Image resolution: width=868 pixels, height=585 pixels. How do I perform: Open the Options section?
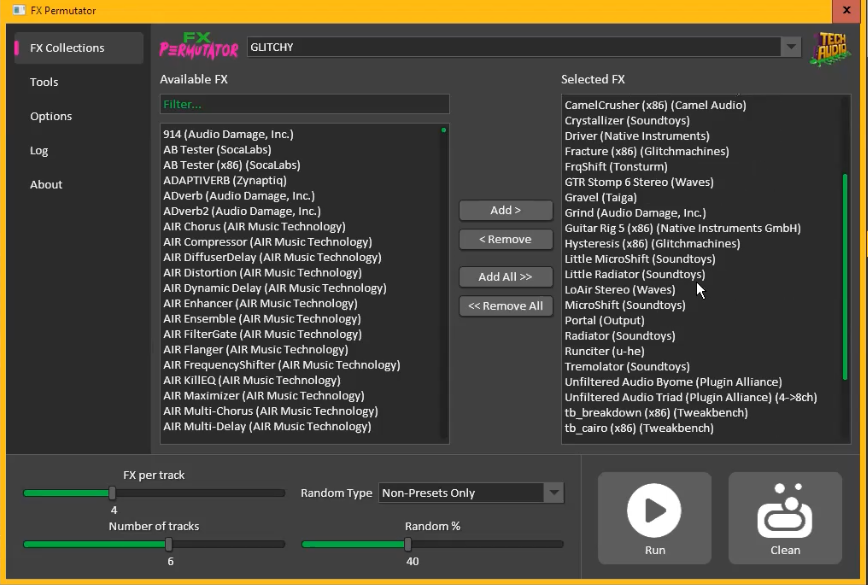(x=51, y=115)
